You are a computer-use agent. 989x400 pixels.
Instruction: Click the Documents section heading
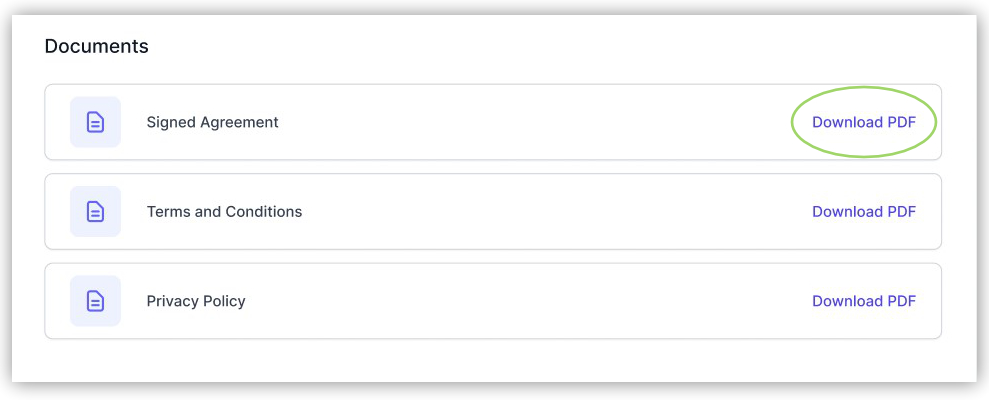coord(96,46)
